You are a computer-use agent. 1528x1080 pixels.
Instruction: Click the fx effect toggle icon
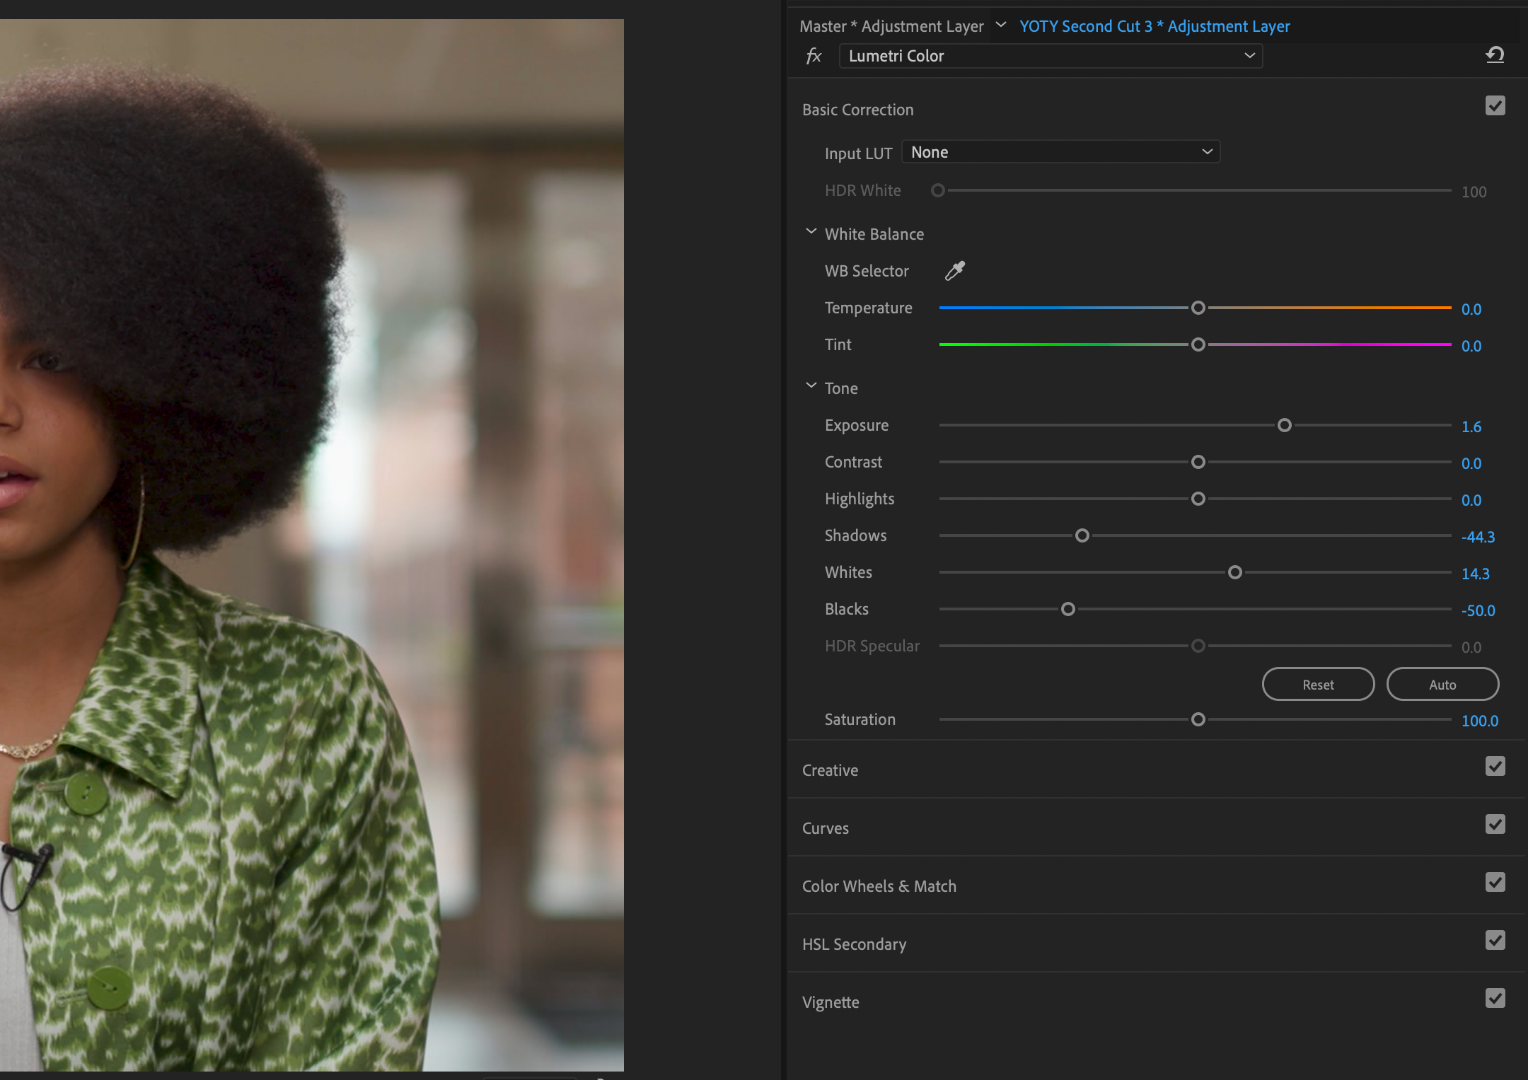[x=814, y=56]
